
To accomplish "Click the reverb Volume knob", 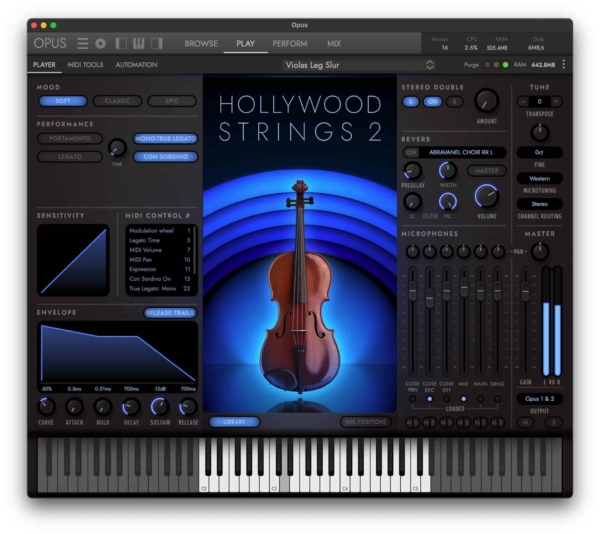I will 486,196.
